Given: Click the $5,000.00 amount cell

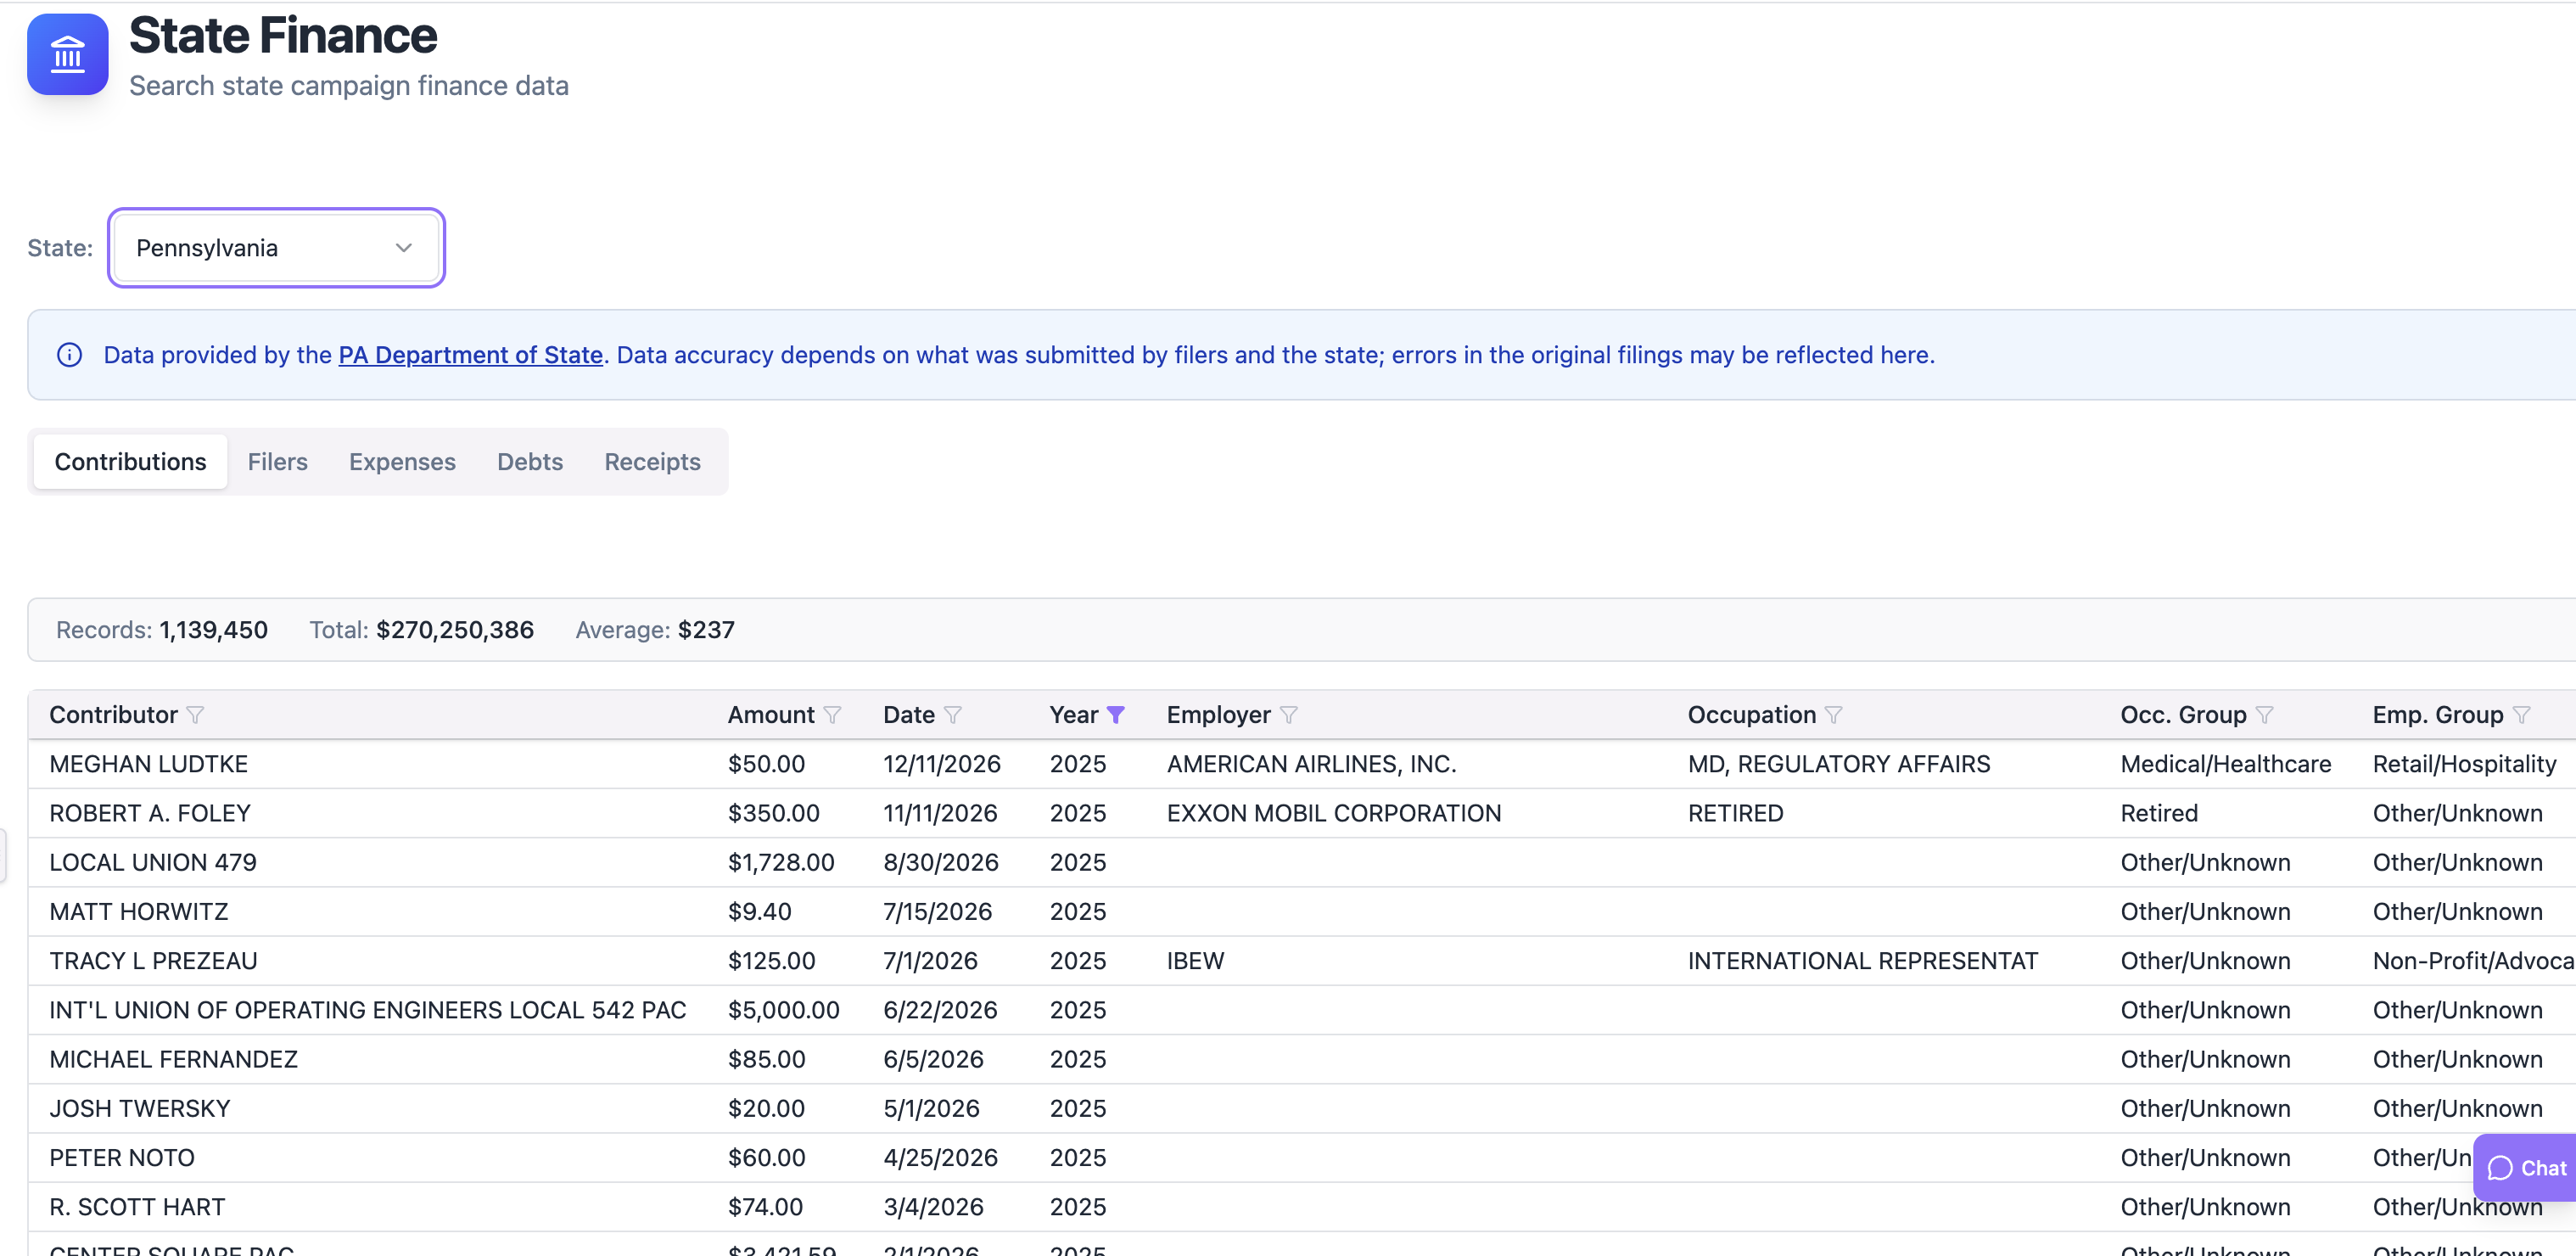Looking at the screenshot, I should 783,1010.
